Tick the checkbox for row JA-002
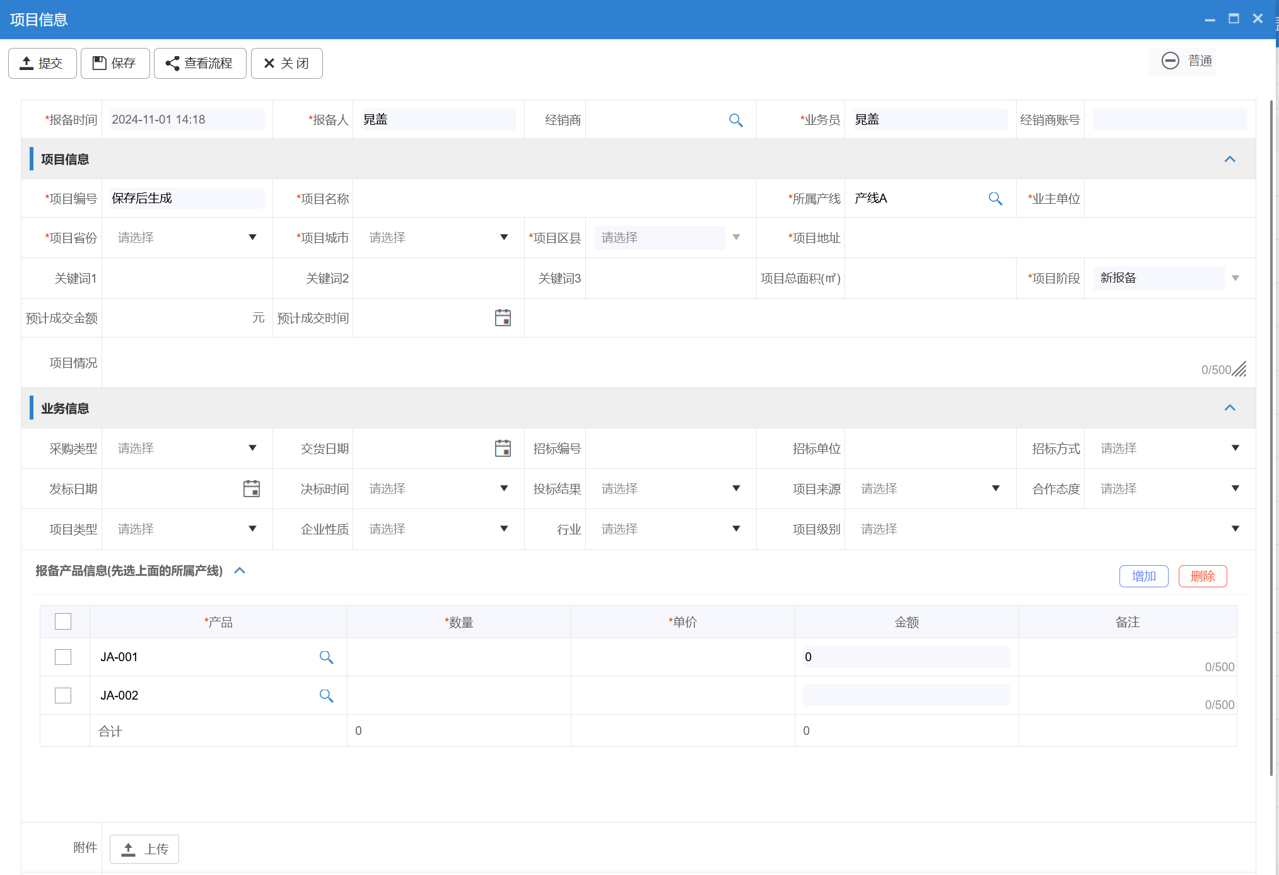 pos(63,695)
